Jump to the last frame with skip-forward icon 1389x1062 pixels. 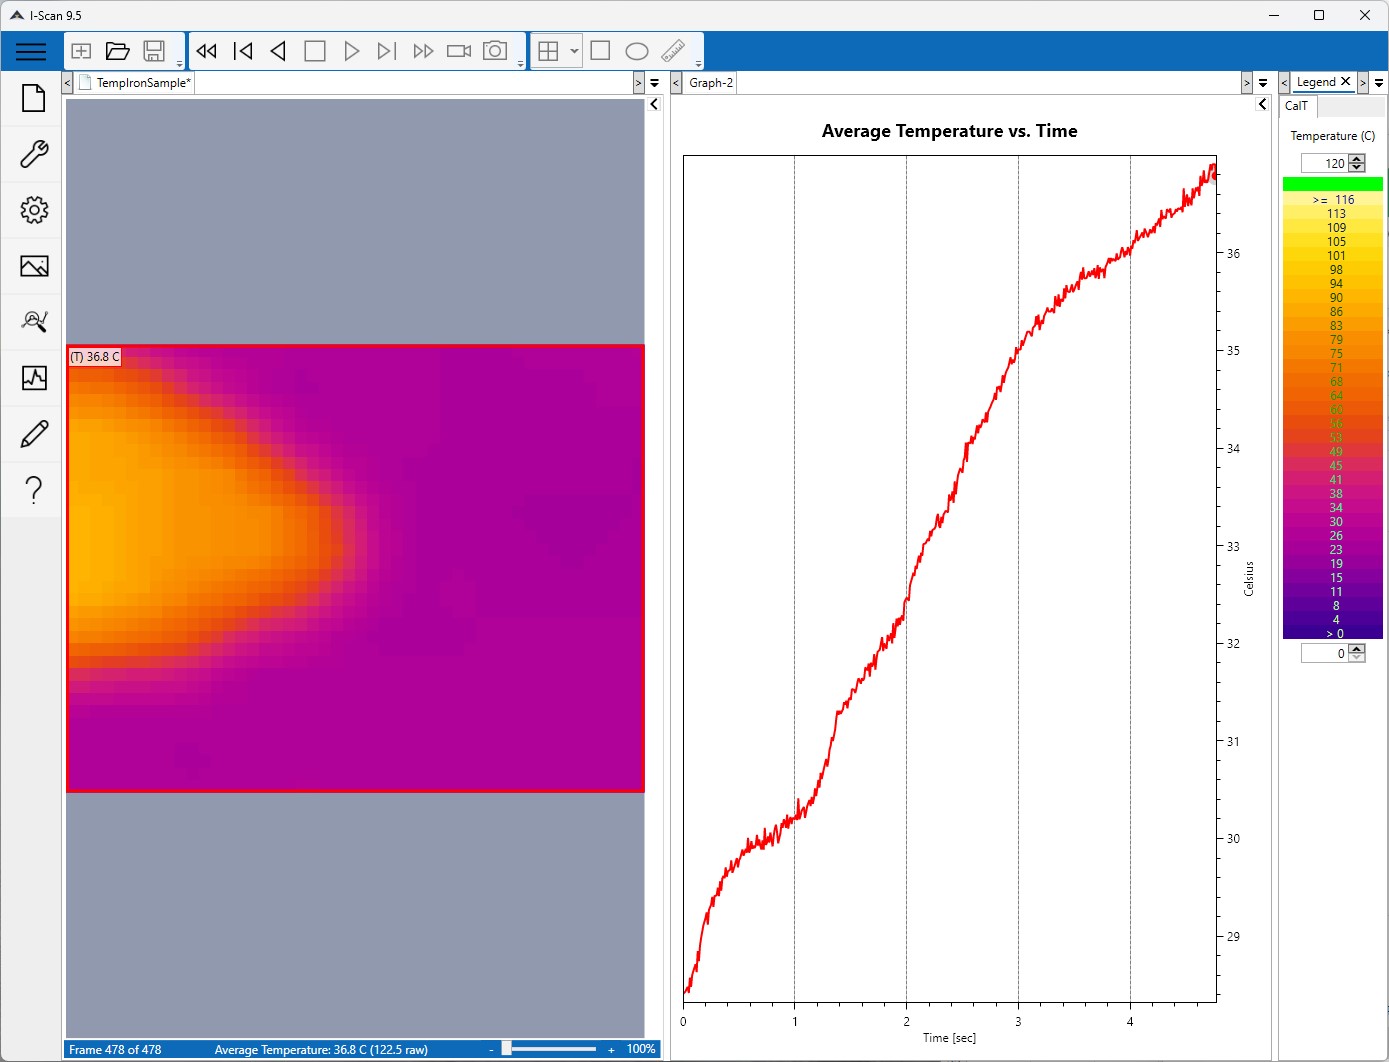387,50
